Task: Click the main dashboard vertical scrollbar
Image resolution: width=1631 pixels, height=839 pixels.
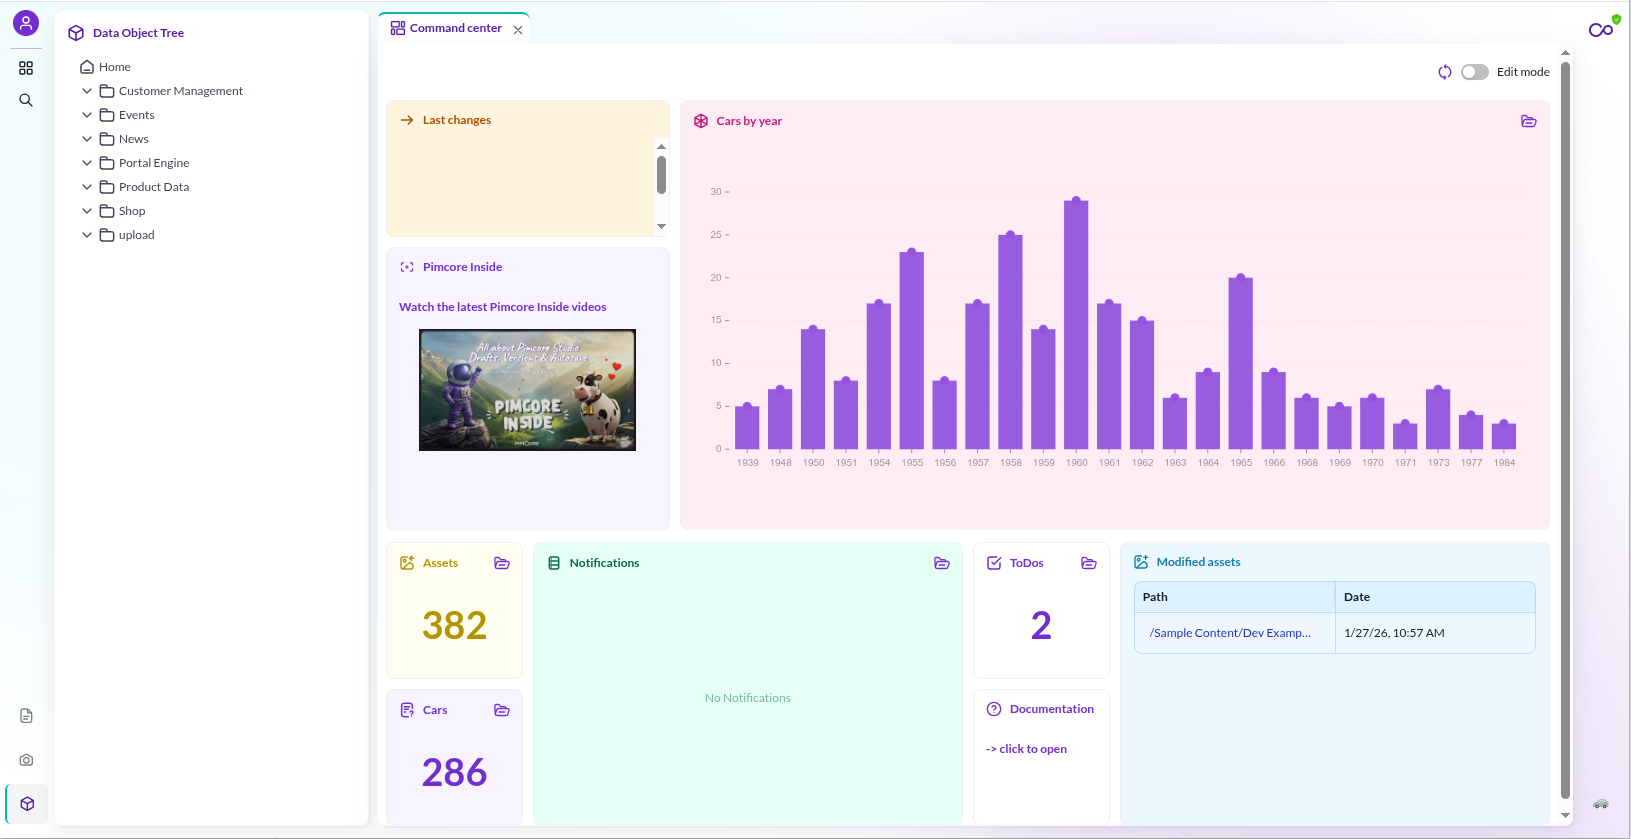Action: click(1565, 430)
